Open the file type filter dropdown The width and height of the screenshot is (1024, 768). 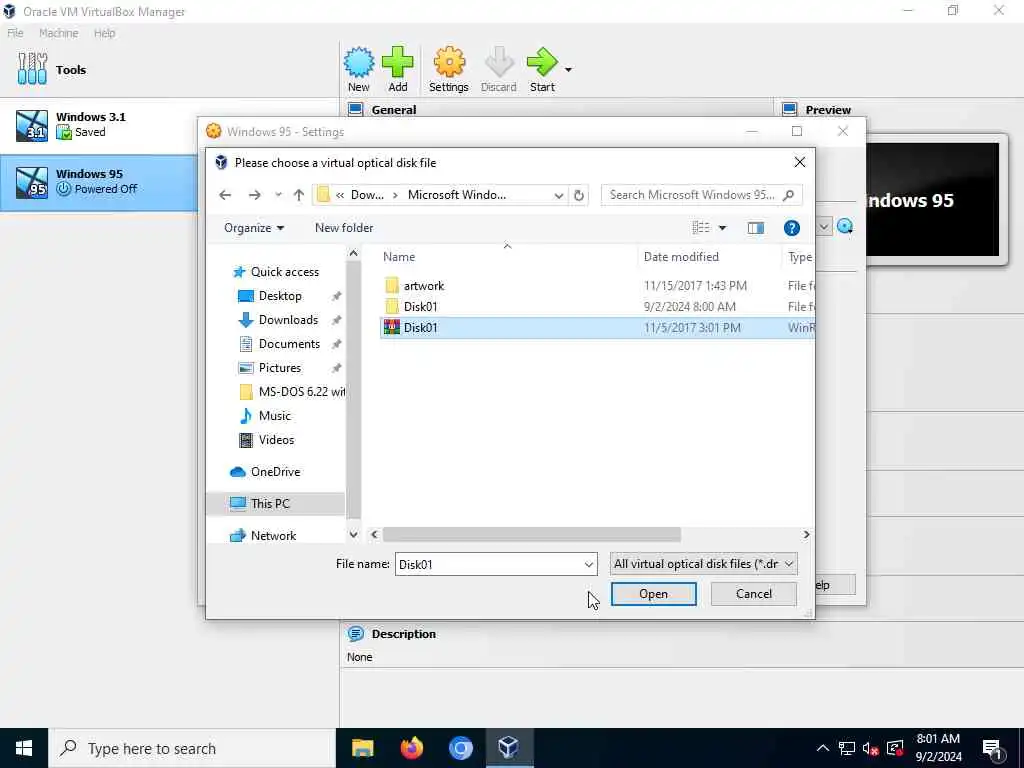(x=703, y=564)
